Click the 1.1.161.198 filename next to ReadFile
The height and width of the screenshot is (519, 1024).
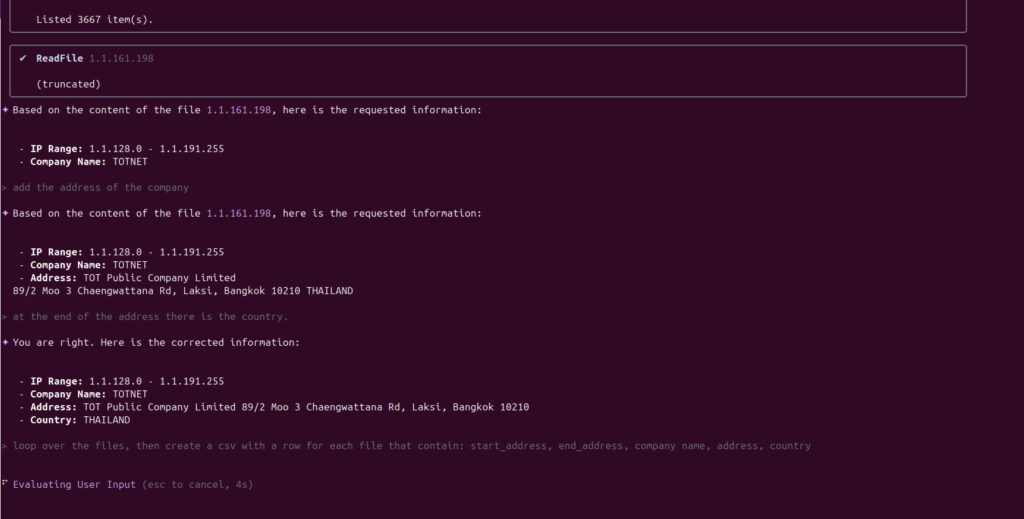pos(121,58)
